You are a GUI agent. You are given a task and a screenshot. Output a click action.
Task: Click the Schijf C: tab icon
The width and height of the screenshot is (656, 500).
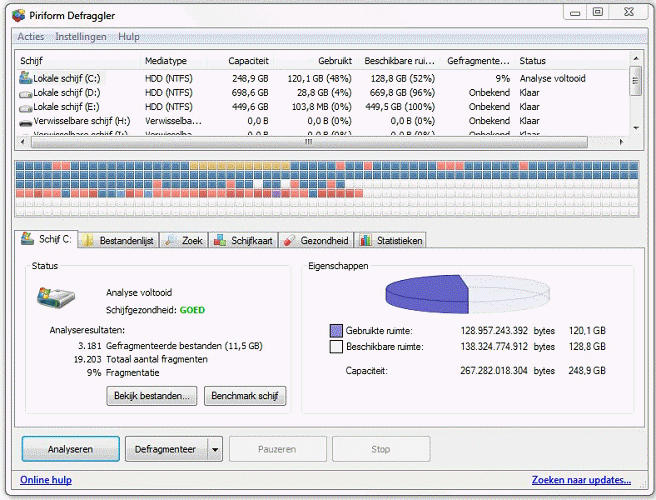pyautogui.click(x=28, y=238)
